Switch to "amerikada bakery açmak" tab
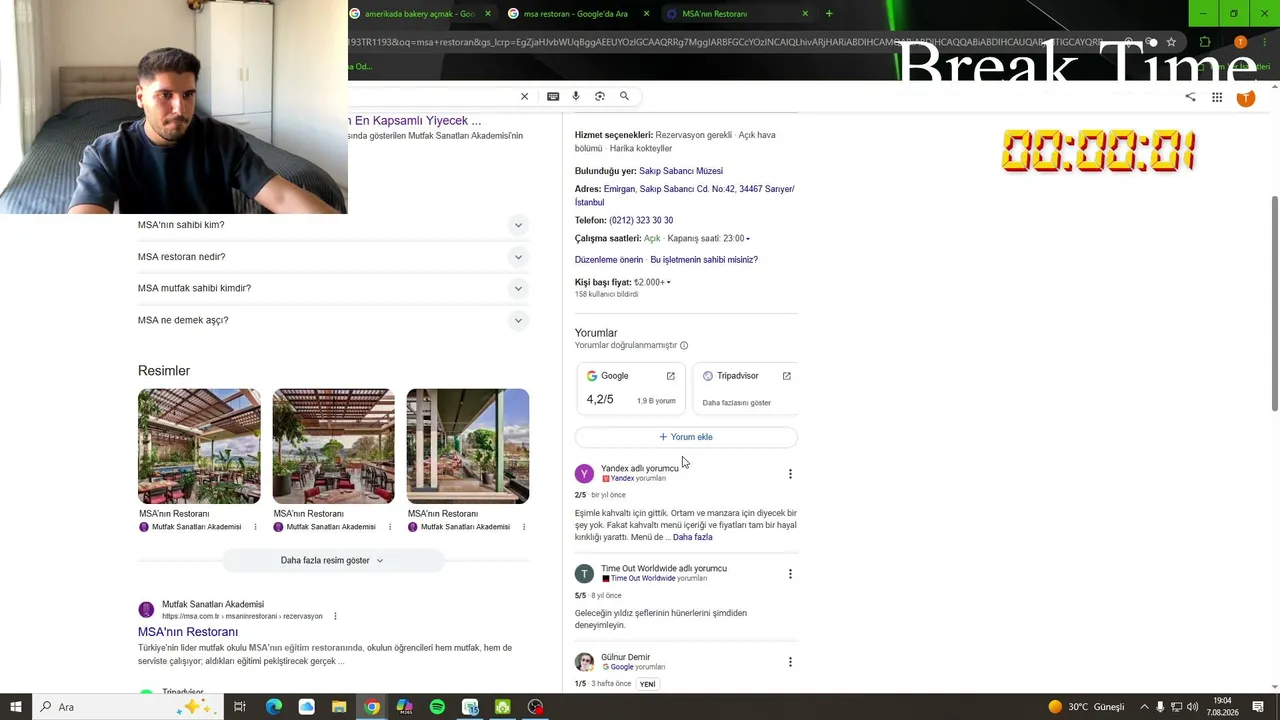This screenshot has width=1280, height=720. pos(420,14)
